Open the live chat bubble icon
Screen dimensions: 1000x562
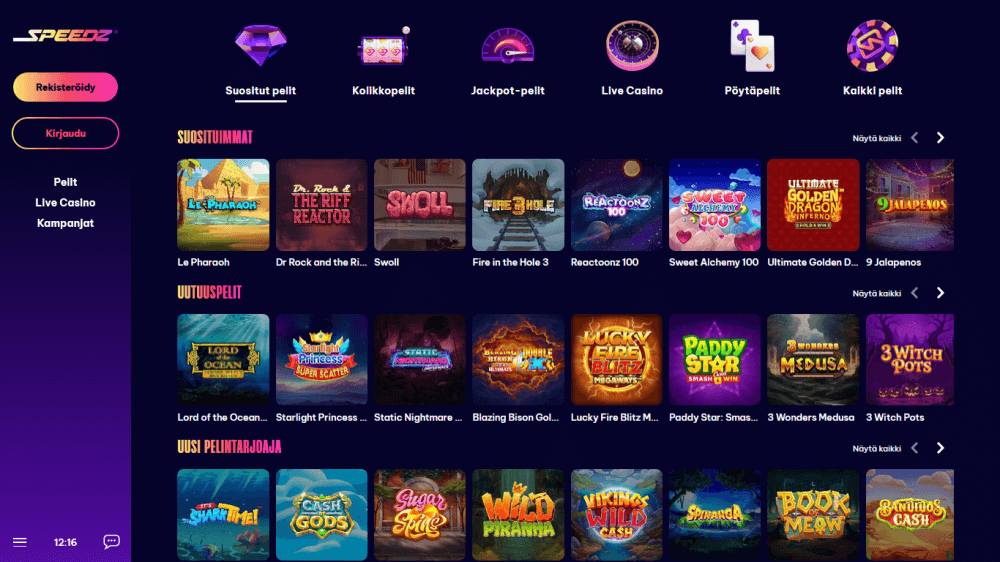coord(111,542)
